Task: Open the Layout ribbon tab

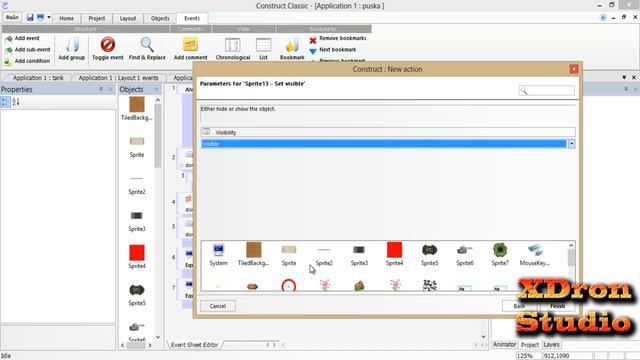Action: (x=128, y=18)
